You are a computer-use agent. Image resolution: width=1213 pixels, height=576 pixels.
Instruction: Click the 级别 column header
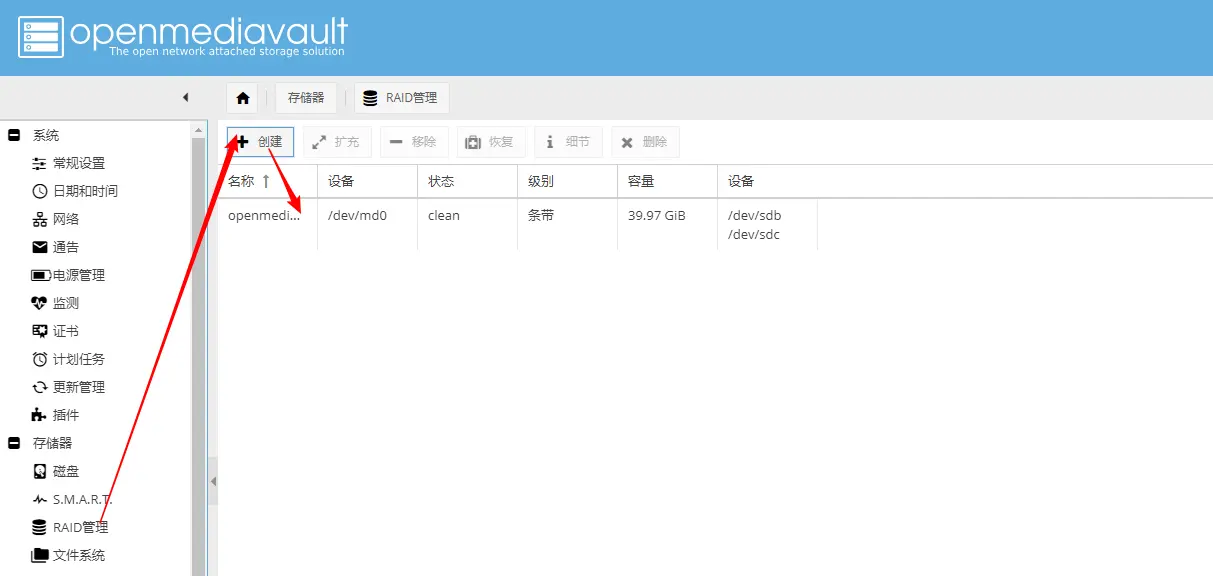click(568, 181)
